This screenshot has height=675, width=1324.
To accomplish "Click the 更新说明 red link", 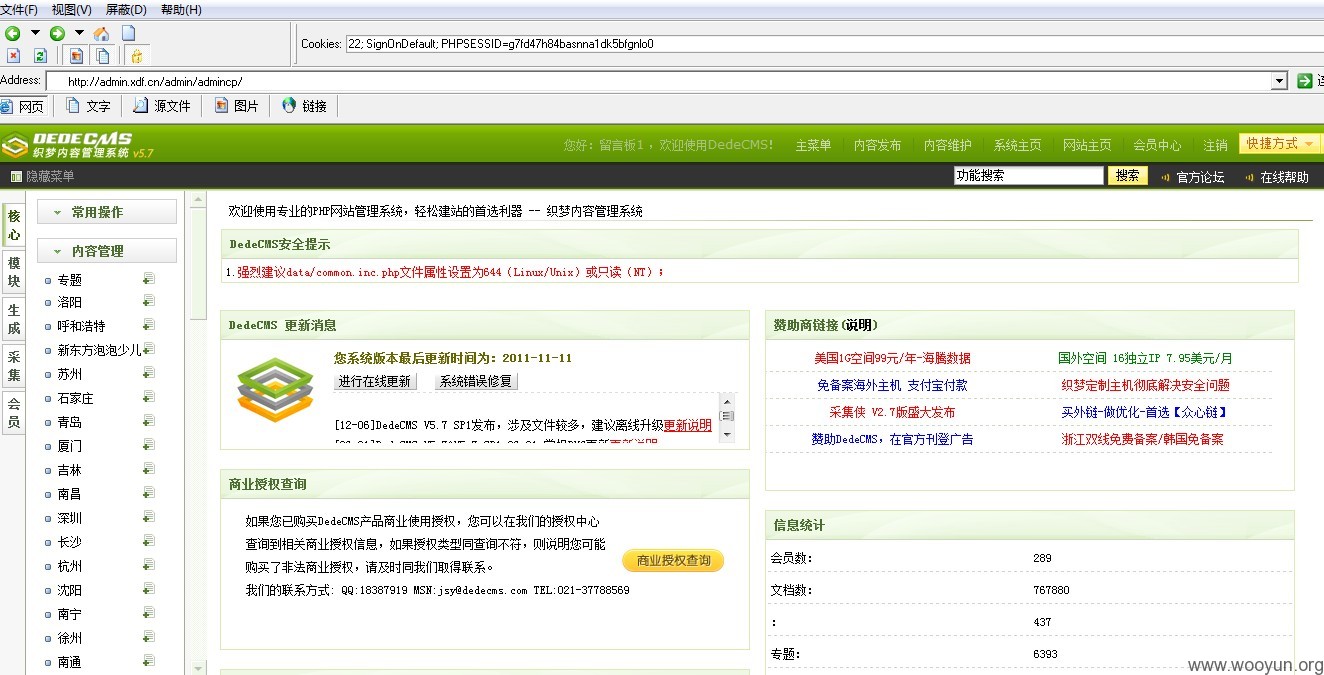I will 688,425.
